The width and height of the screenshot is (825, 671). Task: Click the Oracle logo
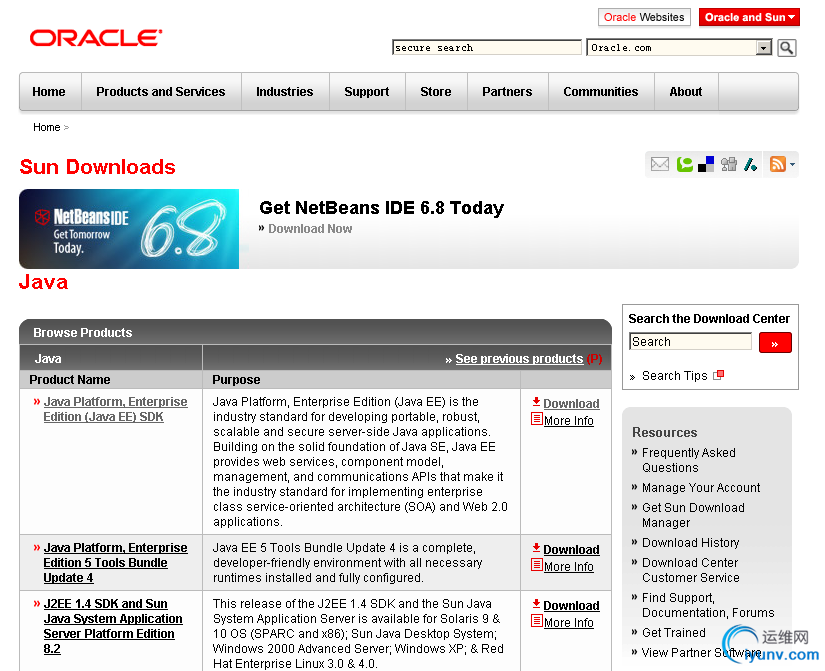tap(96, 38)
